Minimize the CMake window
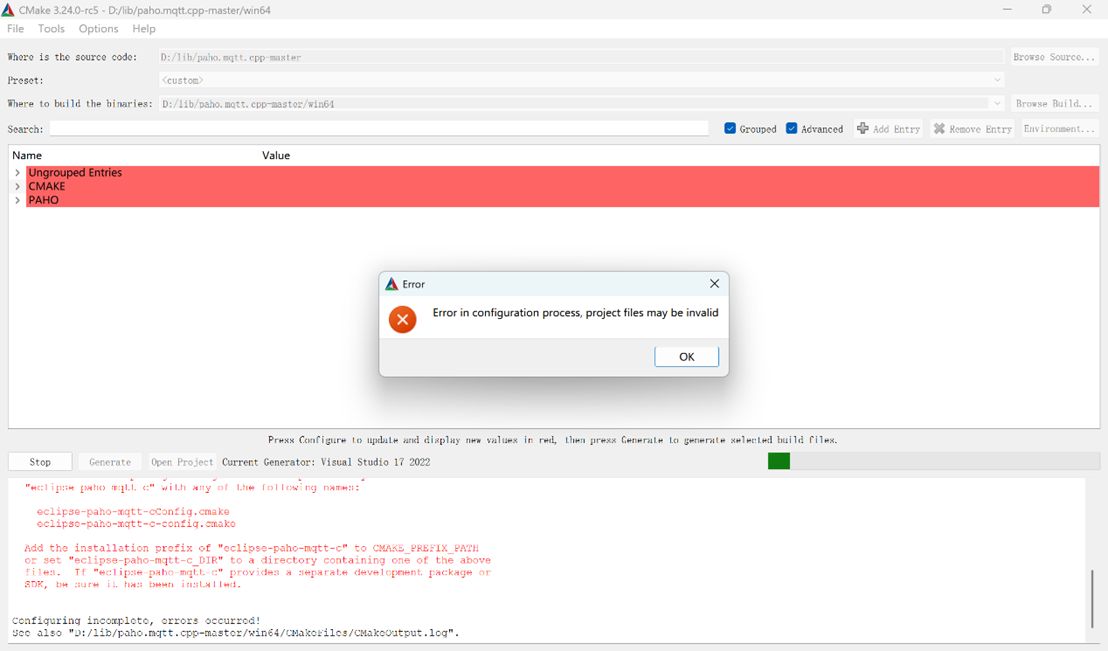The width and height of the screenshot is (1108, 651). tap(1007, 9)
